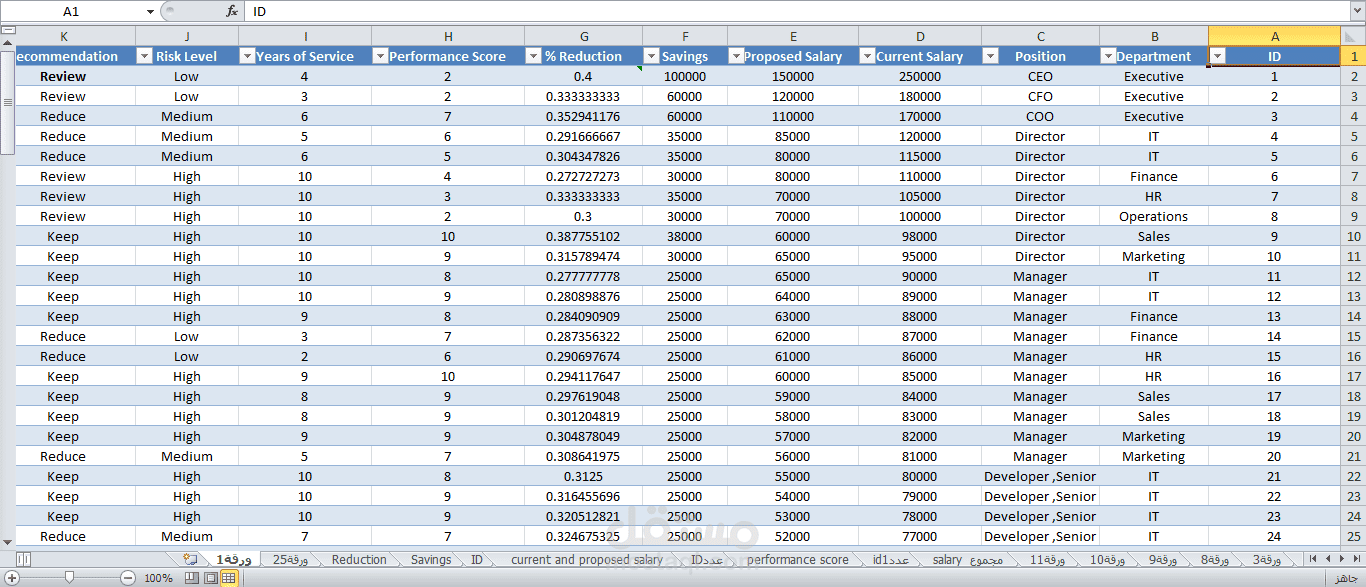Click the vertical split box above scrollbar
Viewport: 1366px width, 587px height.
point(8,30)
